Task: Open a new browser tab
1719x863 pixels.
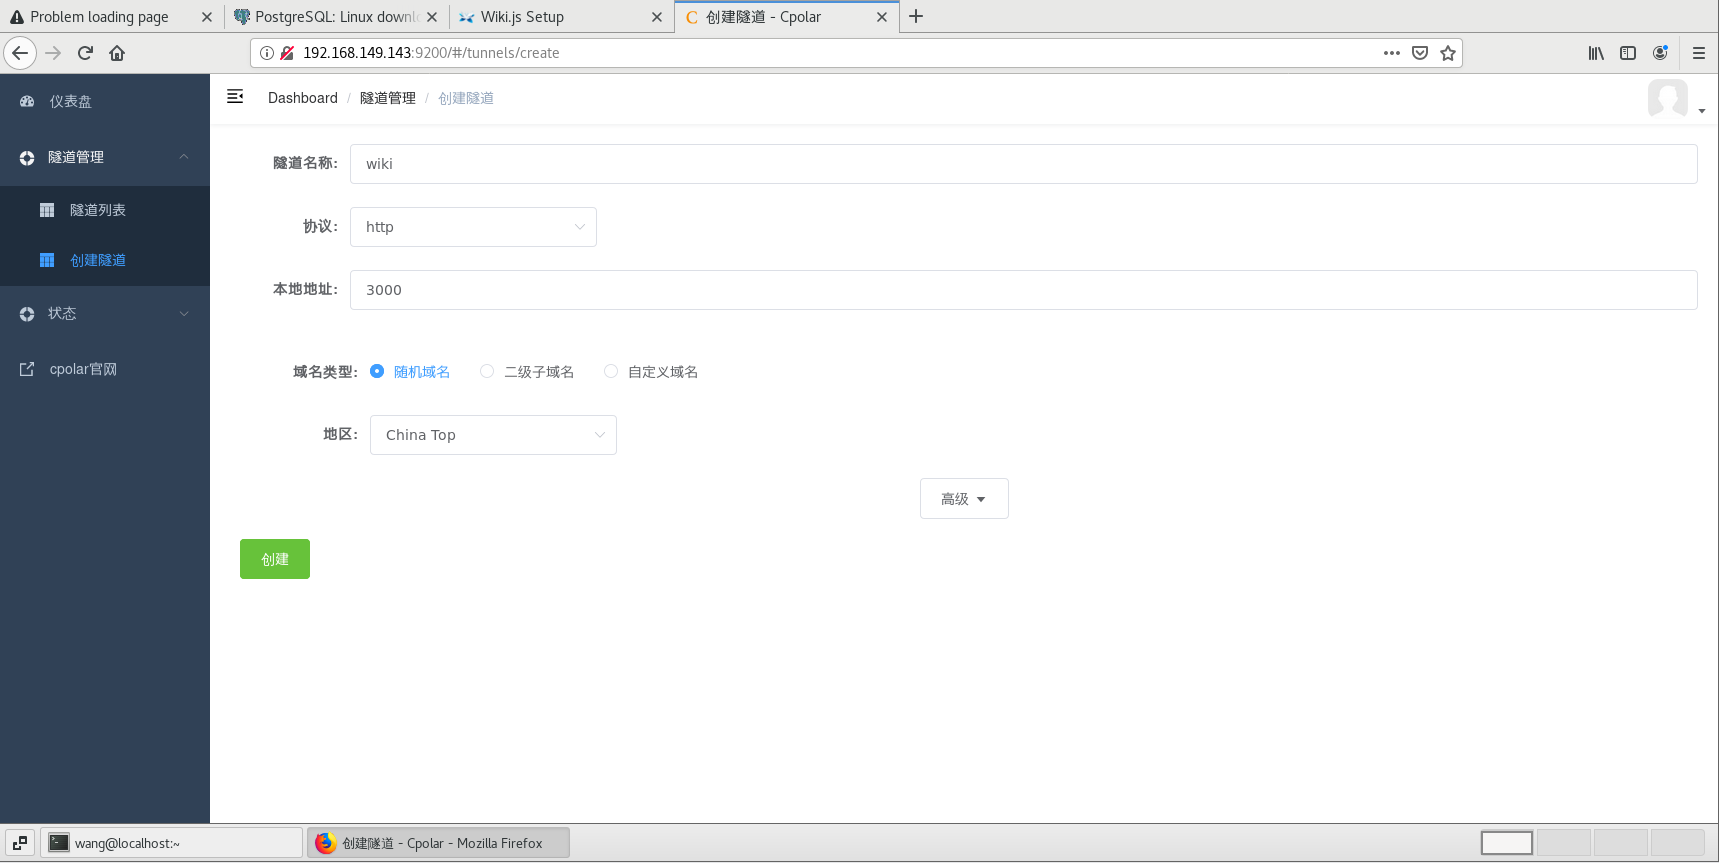Action: point(916,16)
